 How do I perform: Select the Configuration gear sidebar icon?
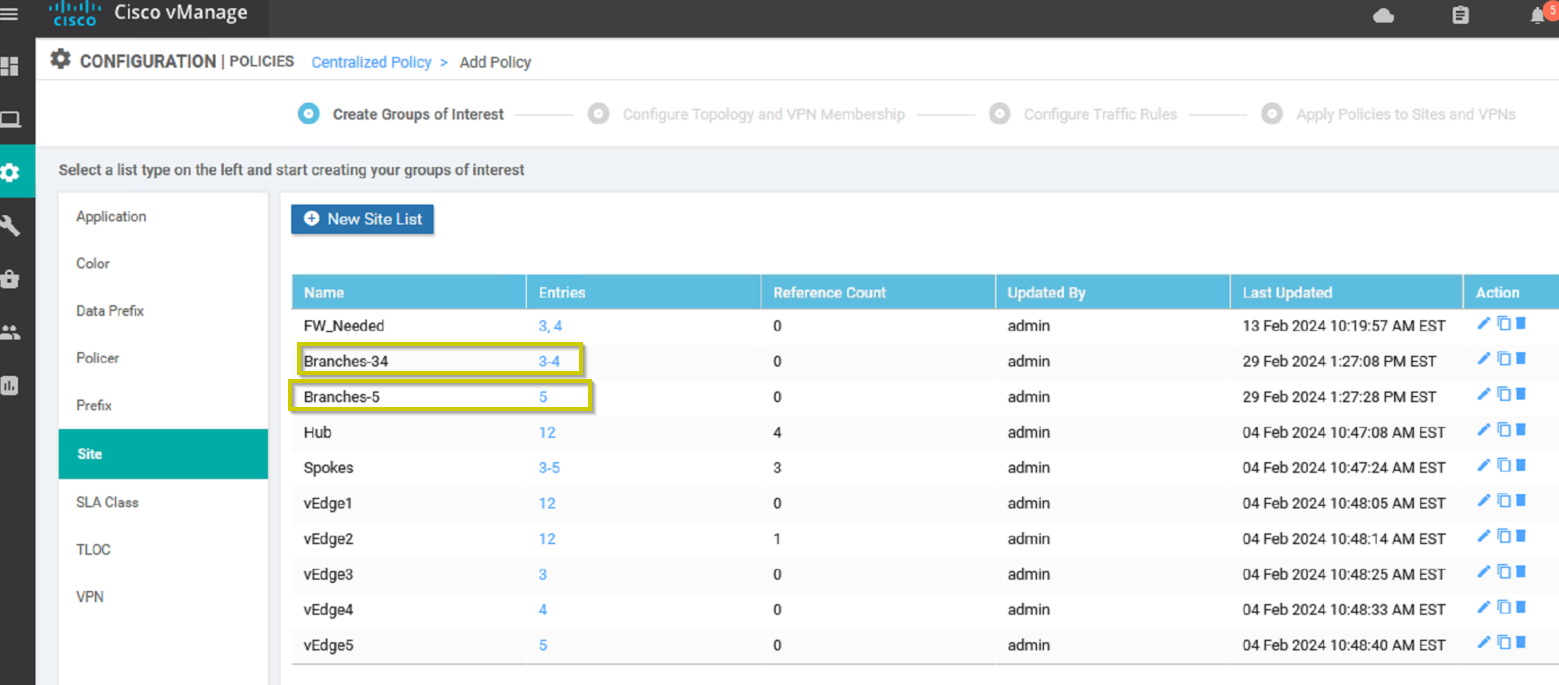(10, 172)
